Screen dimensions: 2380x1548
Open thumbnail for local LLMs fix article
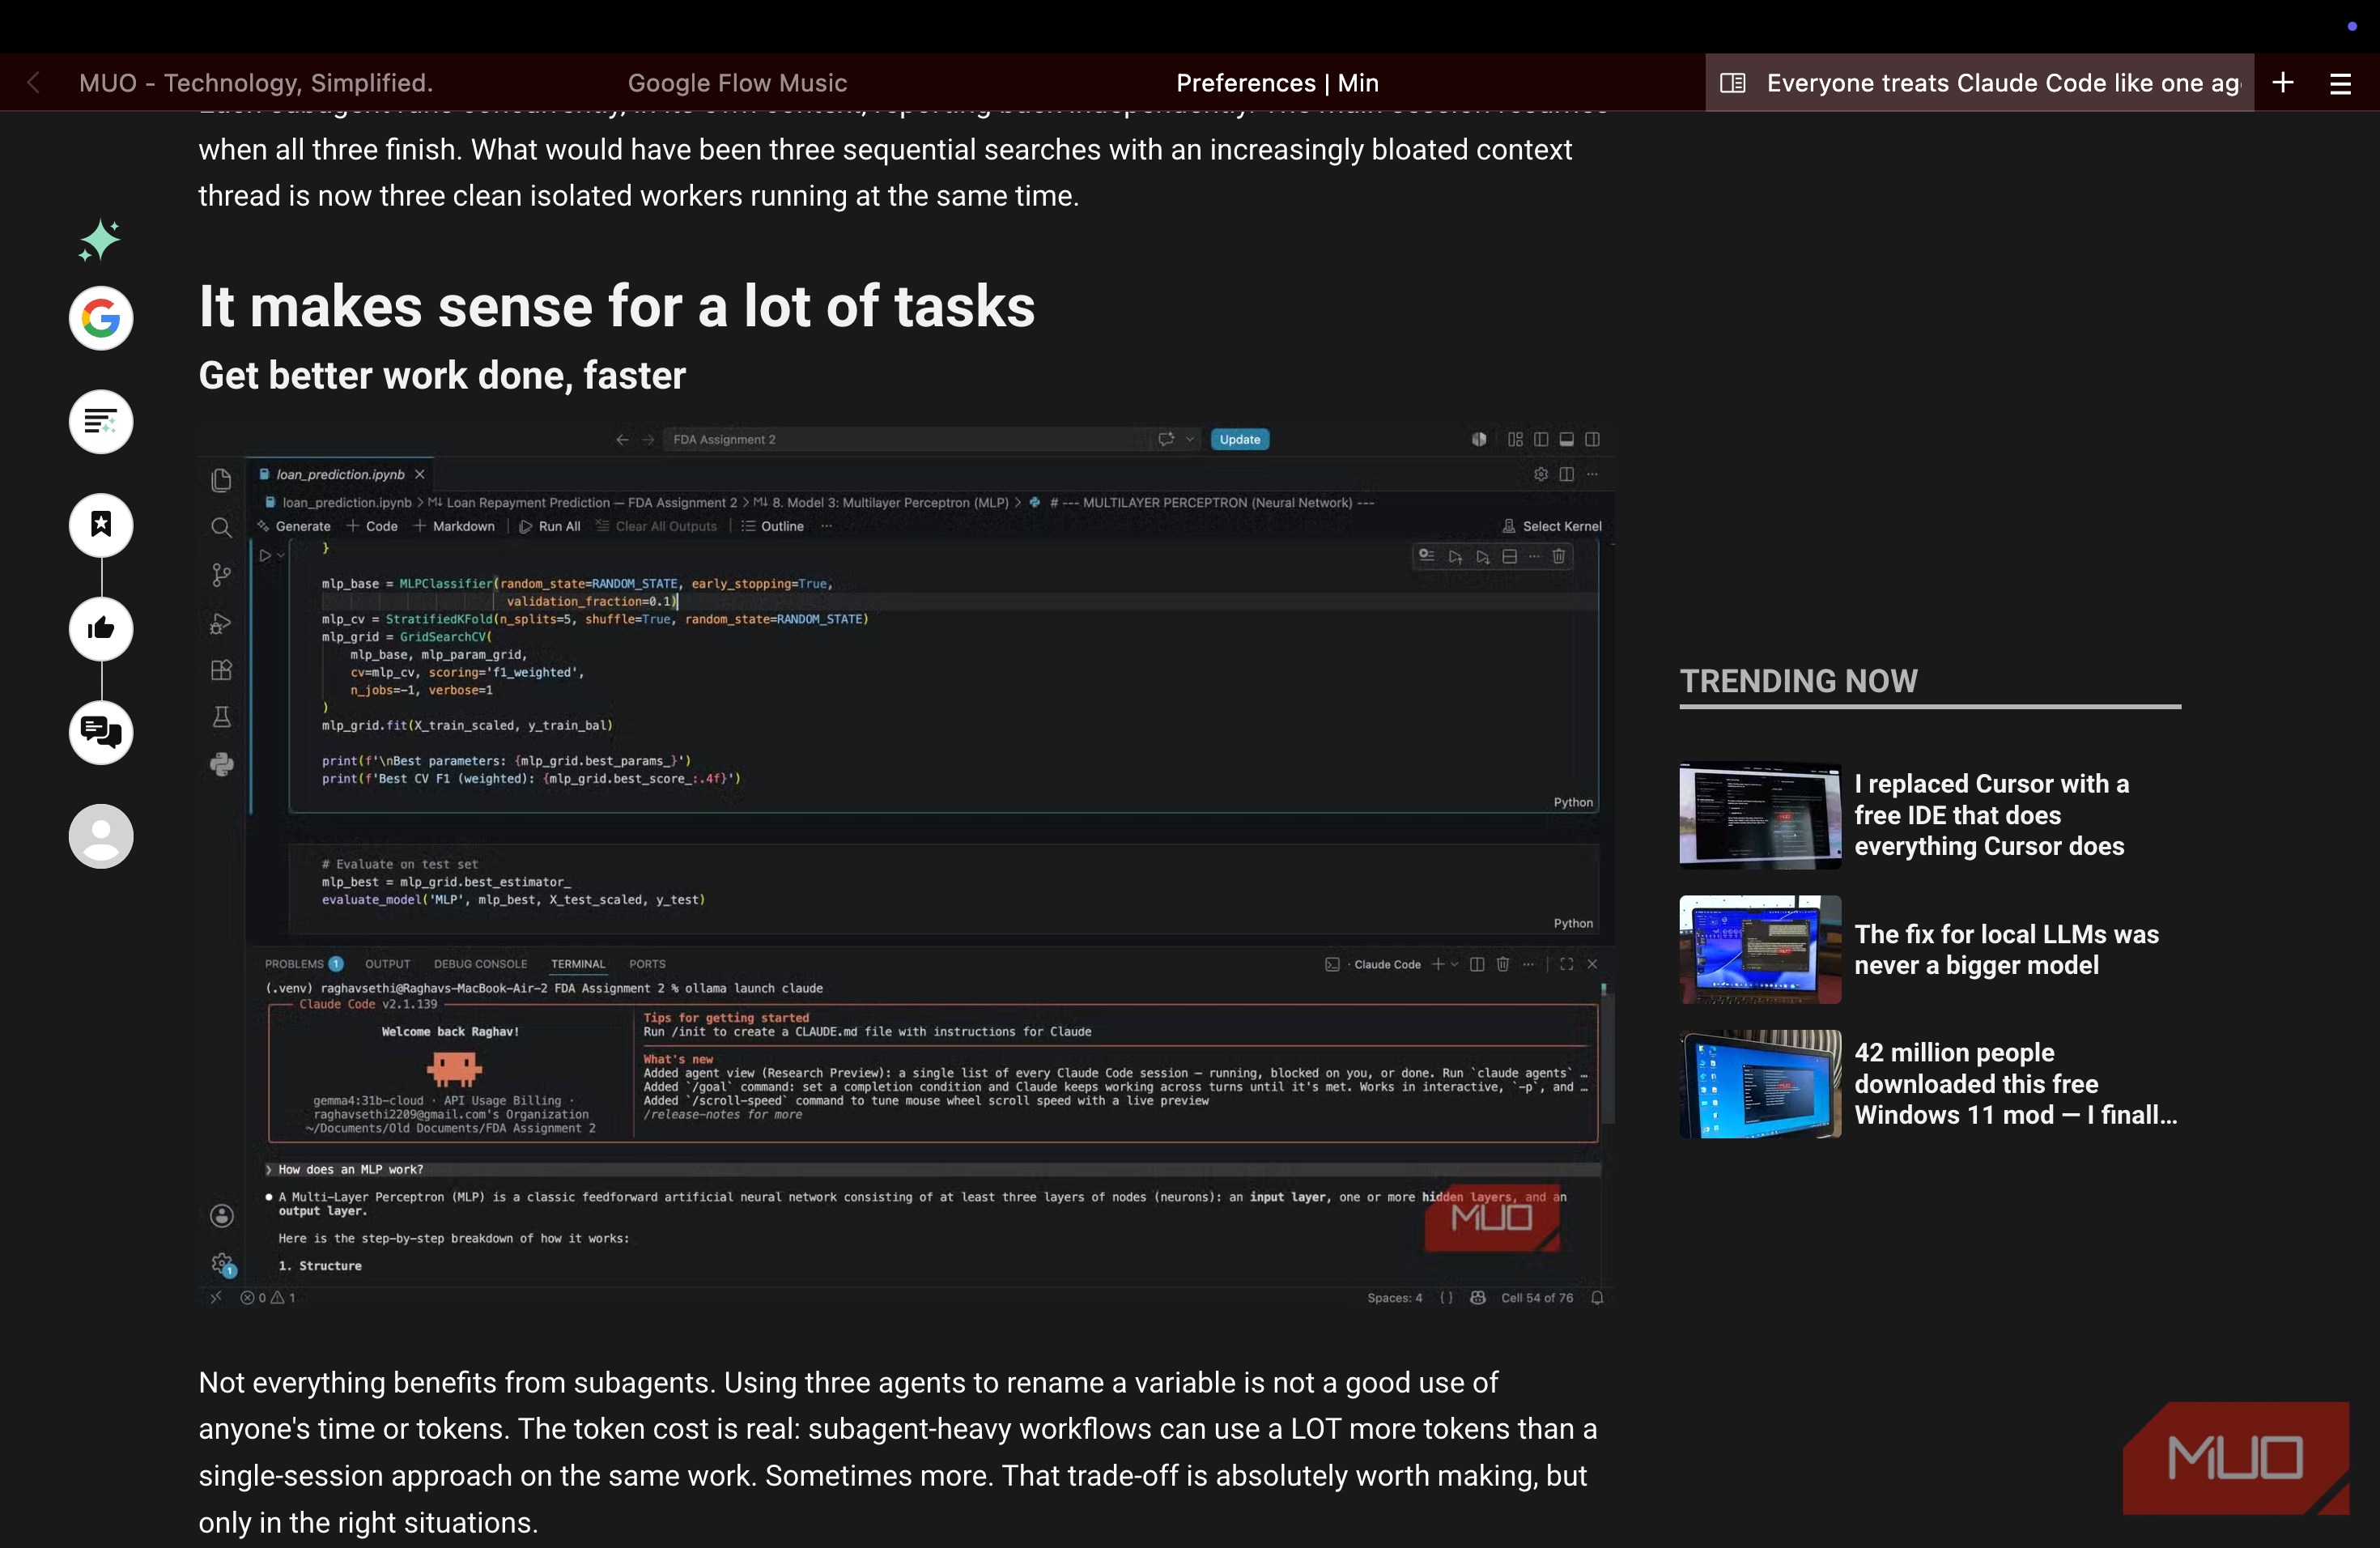click(x=1760, y=950)
